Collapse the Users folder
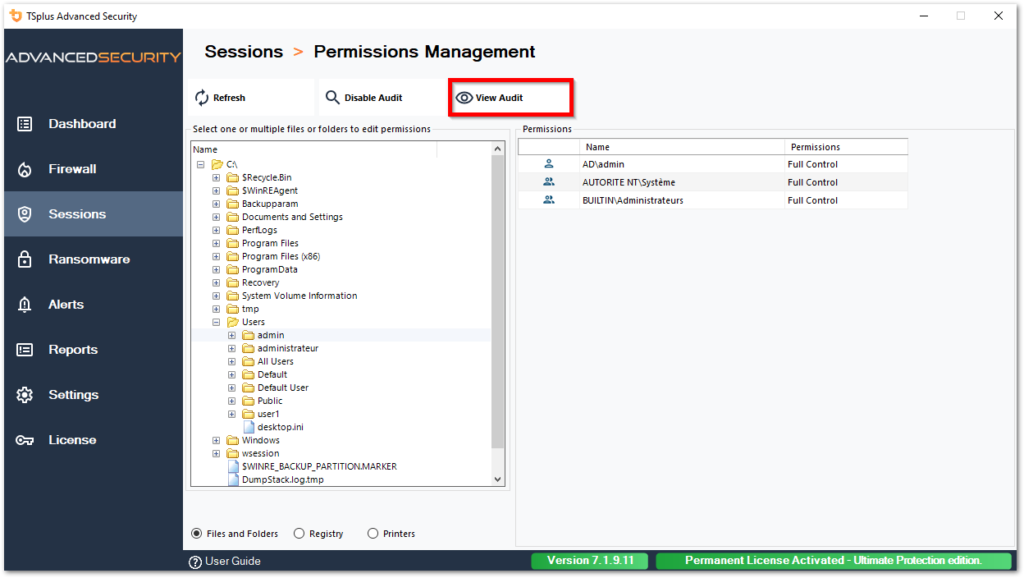This screenshot has height=578, width=1024. (x=216, y=321)
